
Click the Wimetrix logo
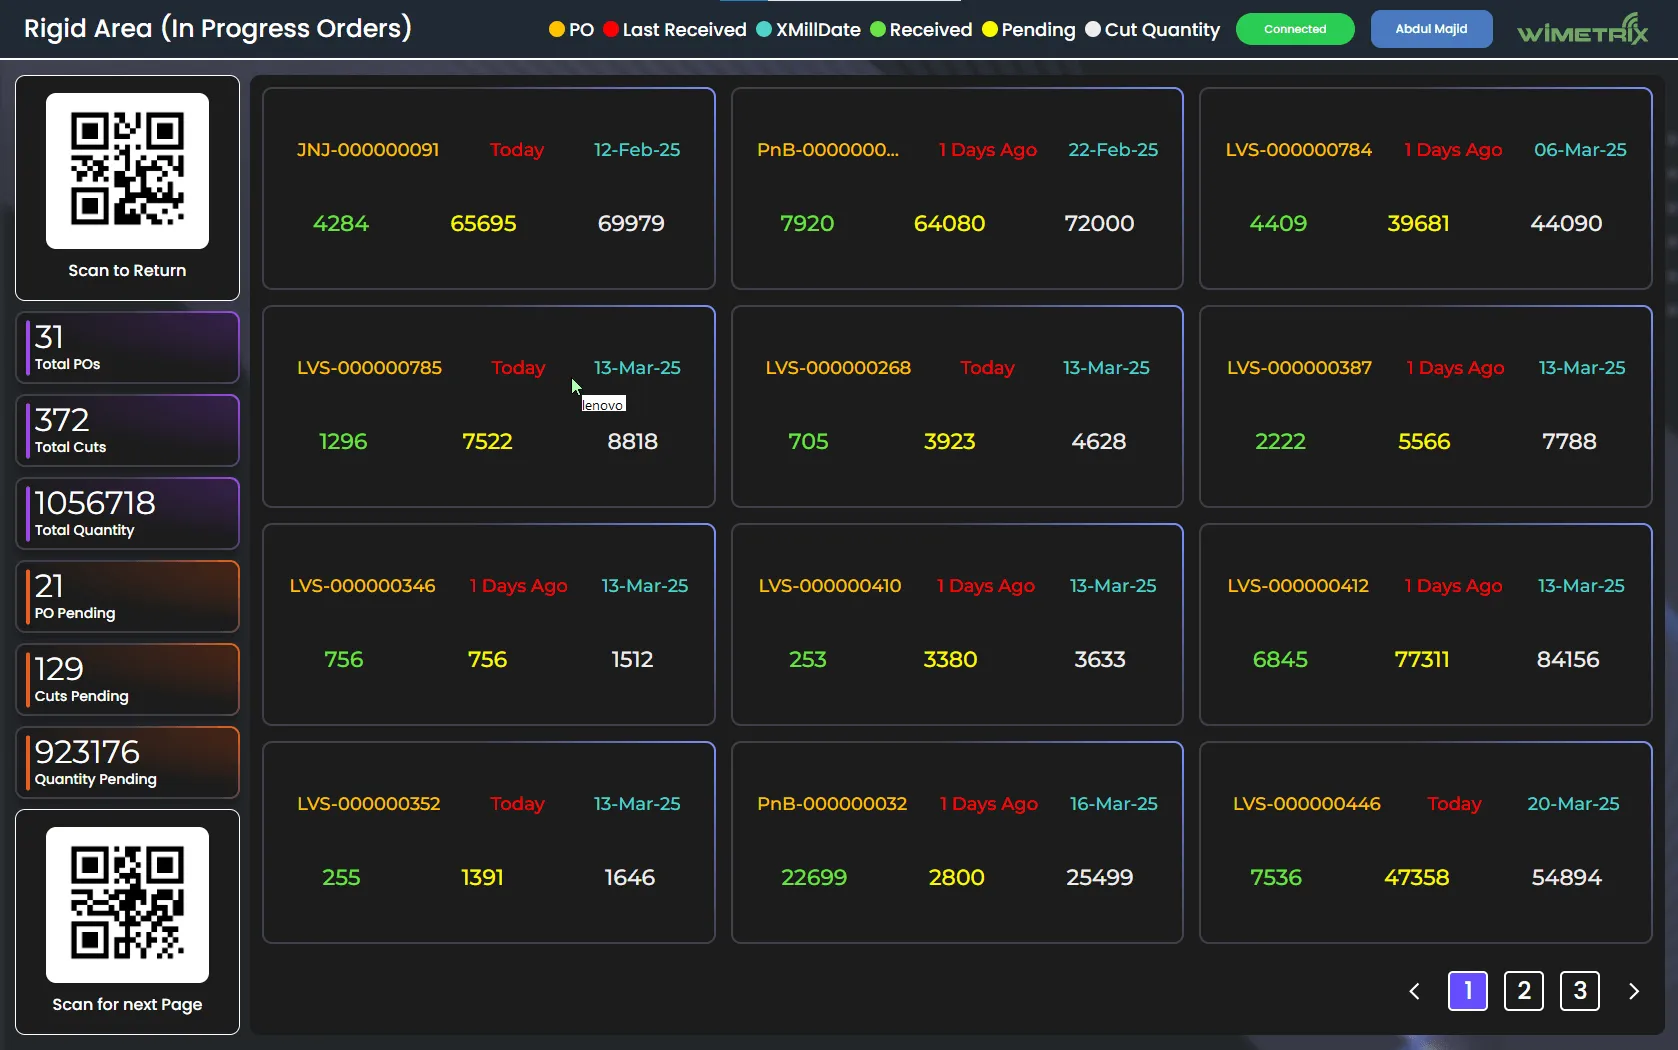coord(1582,30)
